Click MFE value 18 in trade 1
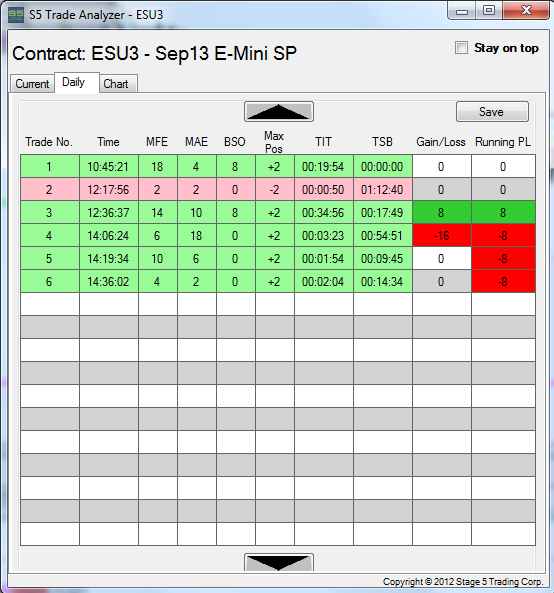This screenshot has width=554, height=593. click(x=158, y=166)
